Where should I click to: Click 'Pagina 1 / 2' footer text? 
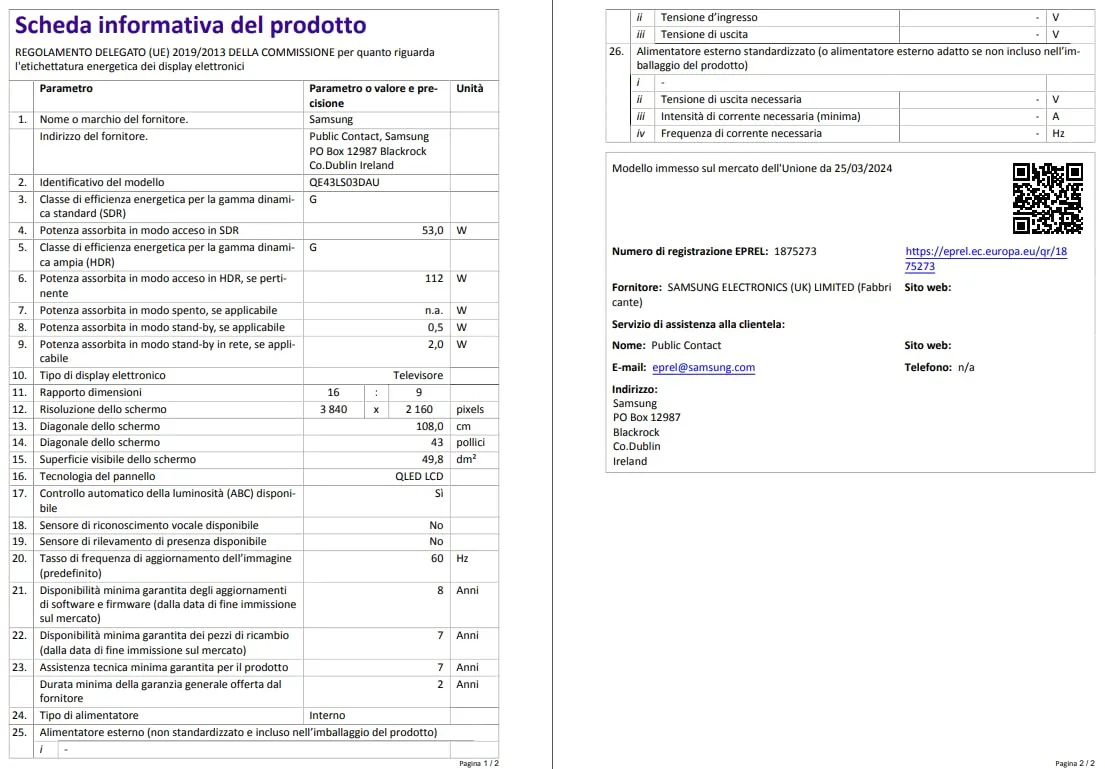pyautogui.click(x=479, y=763)
